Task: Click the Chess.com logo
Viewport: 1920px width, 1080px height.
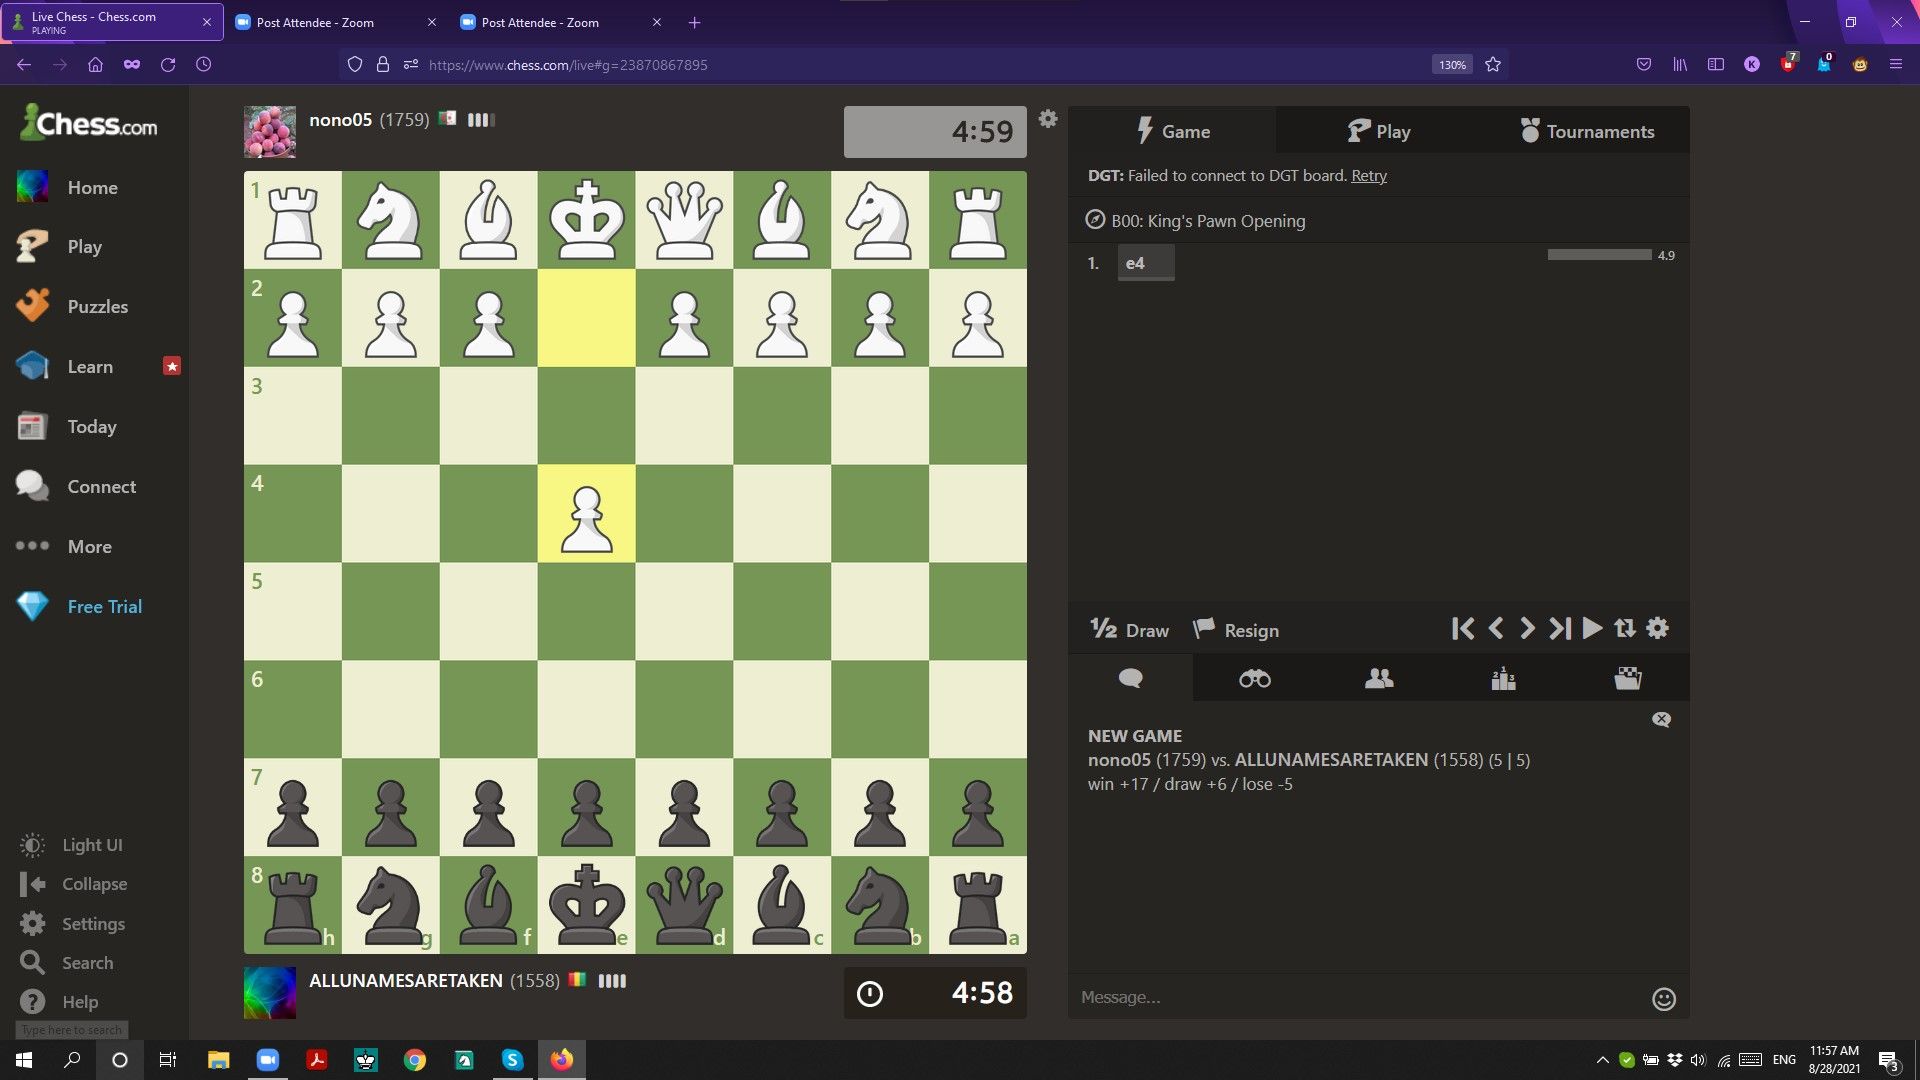Action: point(89,123)
